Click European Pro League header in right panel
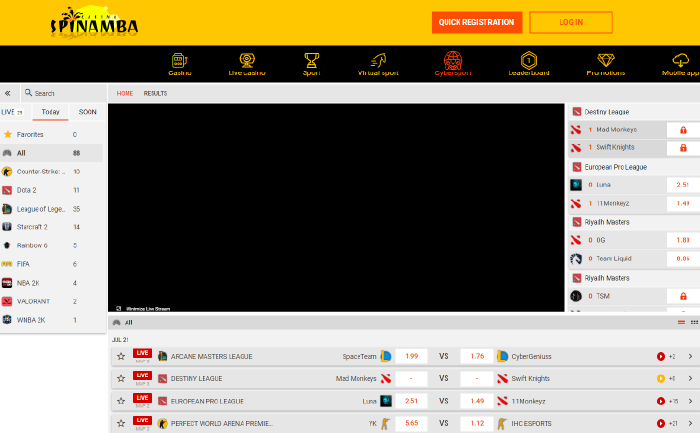This screenshot has height=433, width=700. click(x=634, y=167)
